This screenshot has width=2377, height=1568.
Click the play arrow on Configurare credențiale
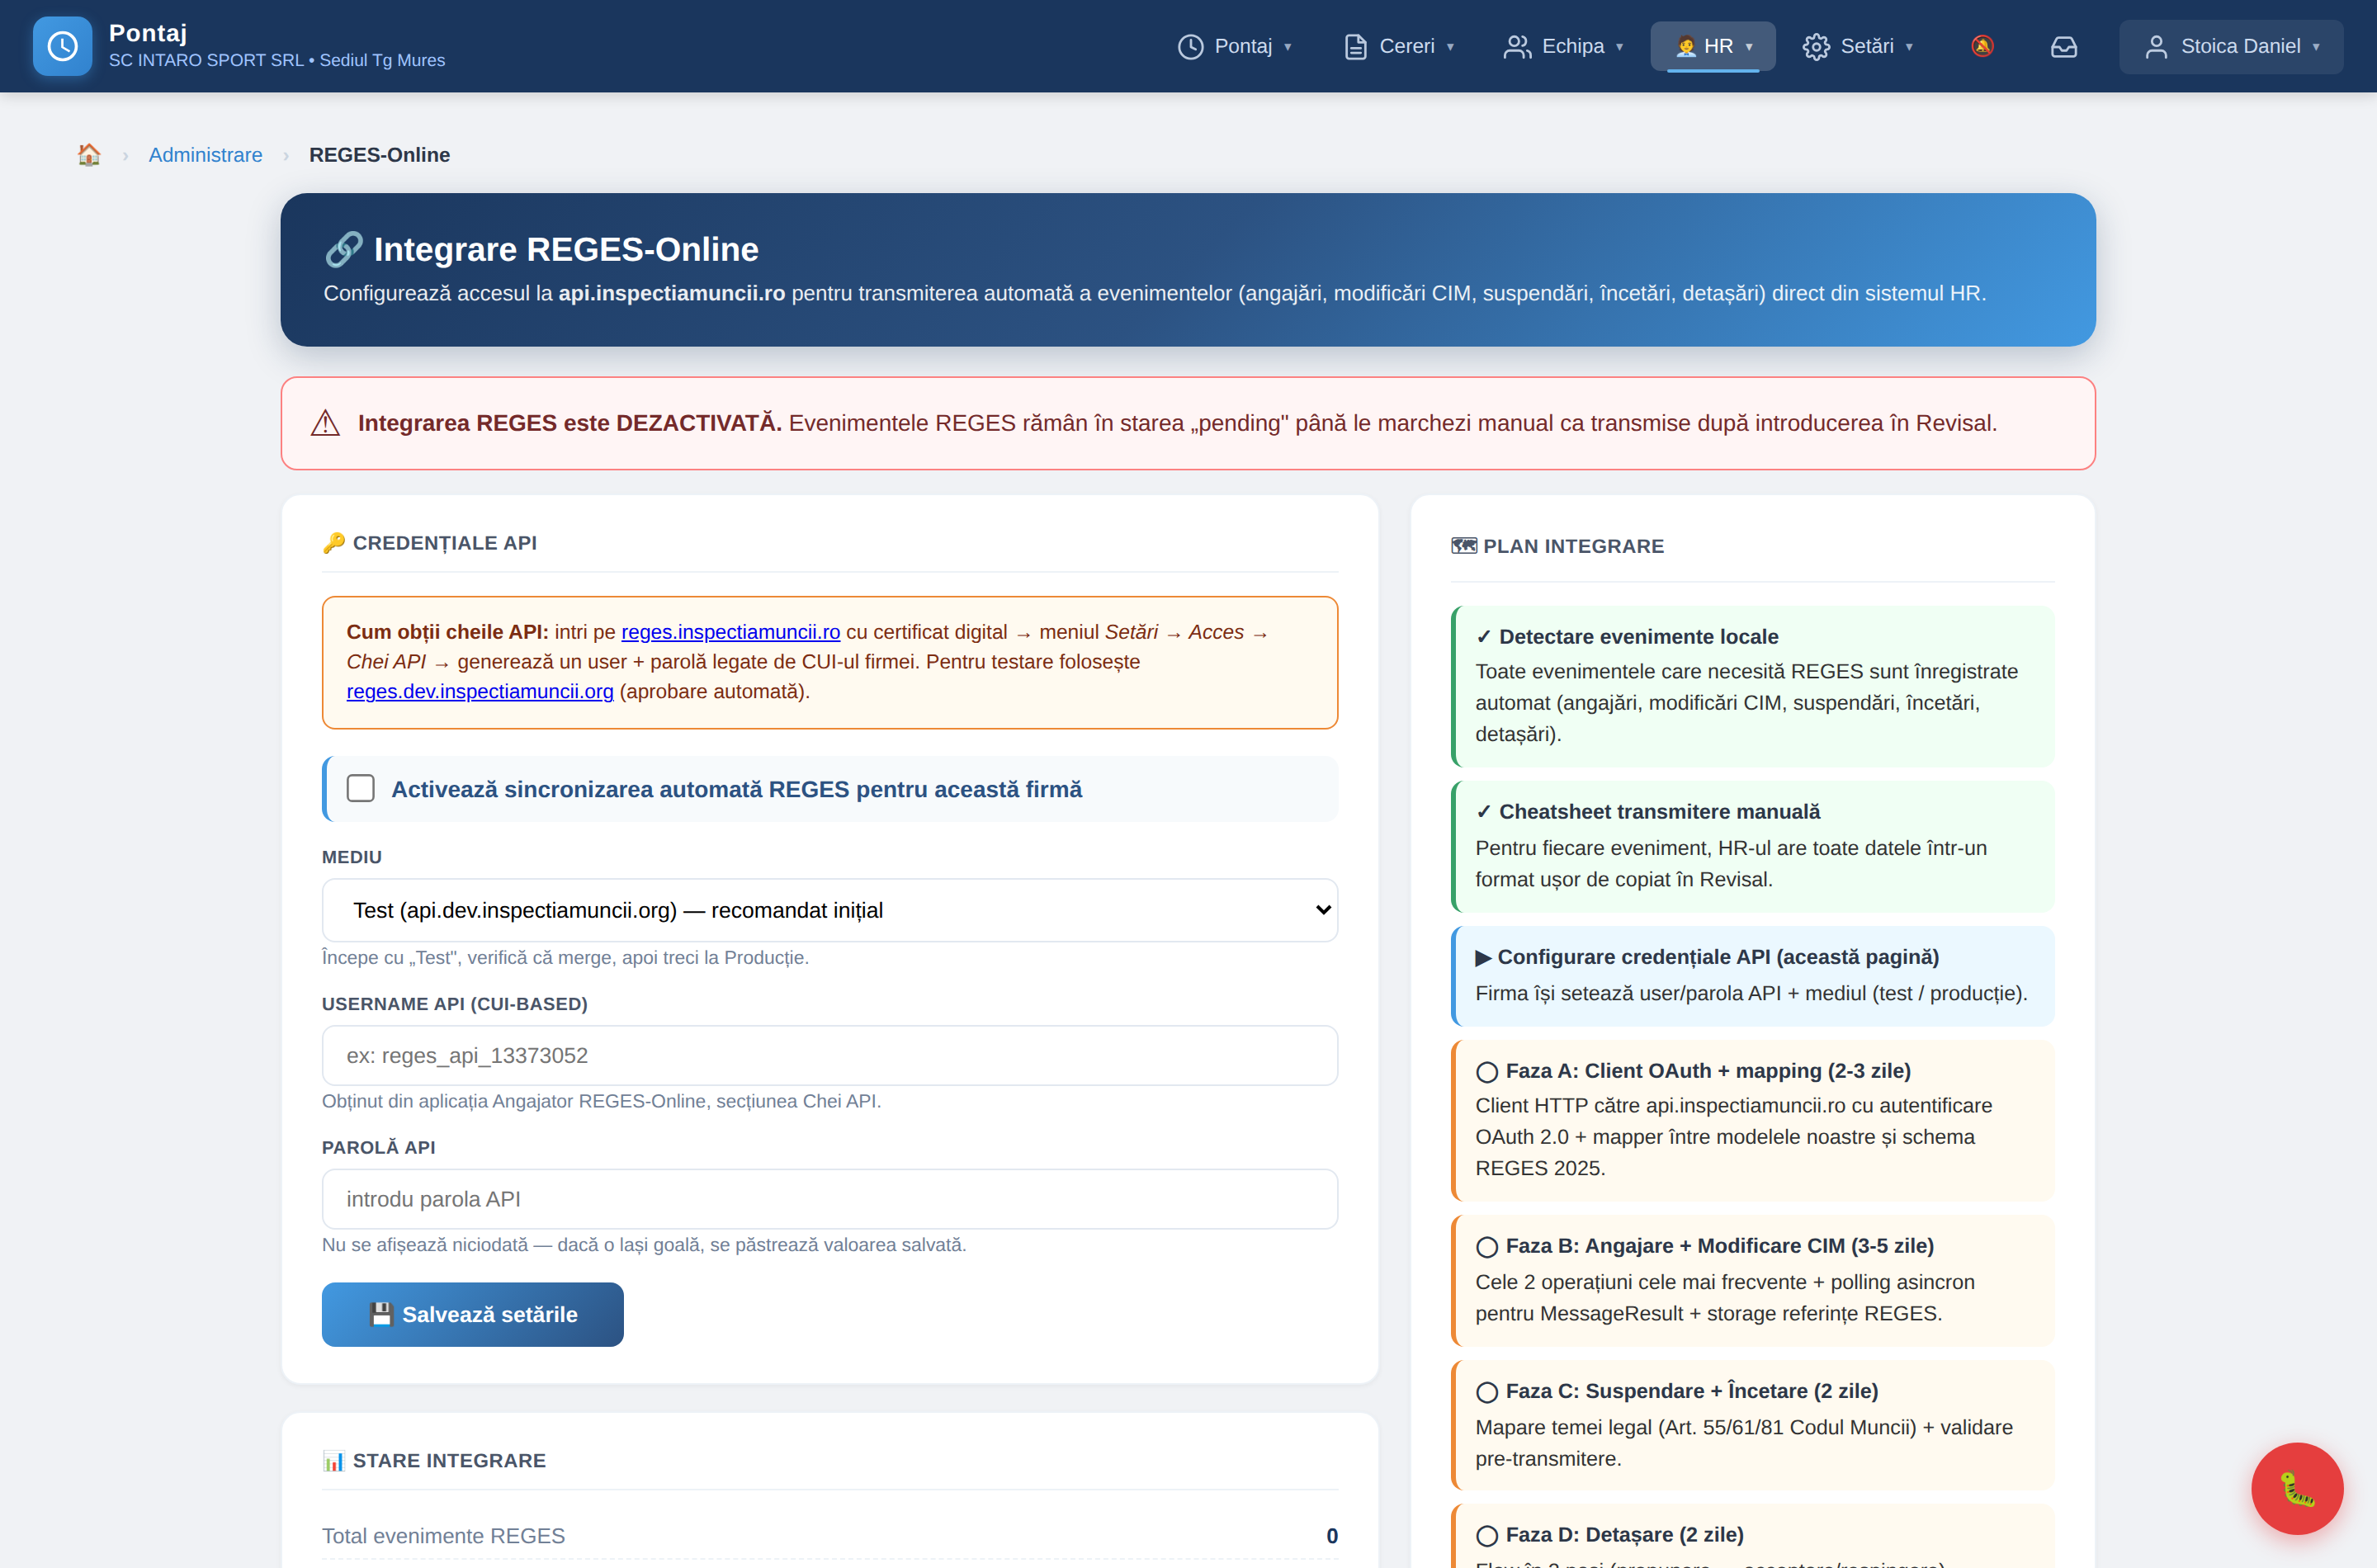[x=1484, y=958]
